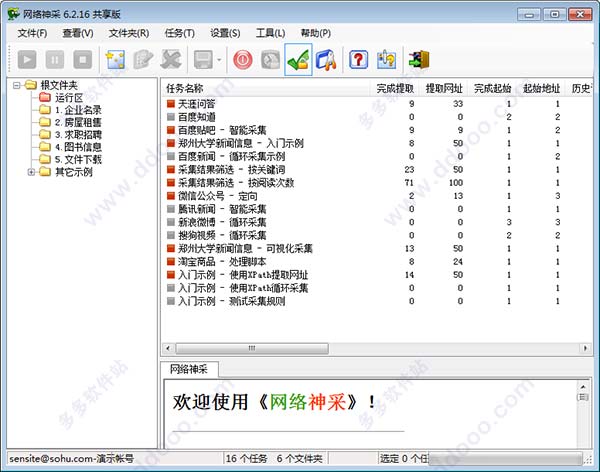Click the Delete task X icon

click(171, 60)
